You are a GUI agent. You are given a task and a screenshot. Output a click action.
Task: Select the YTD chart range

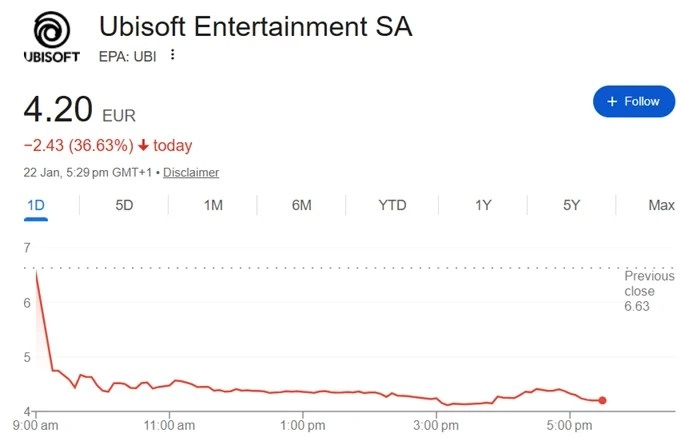(x=392, y=205)
